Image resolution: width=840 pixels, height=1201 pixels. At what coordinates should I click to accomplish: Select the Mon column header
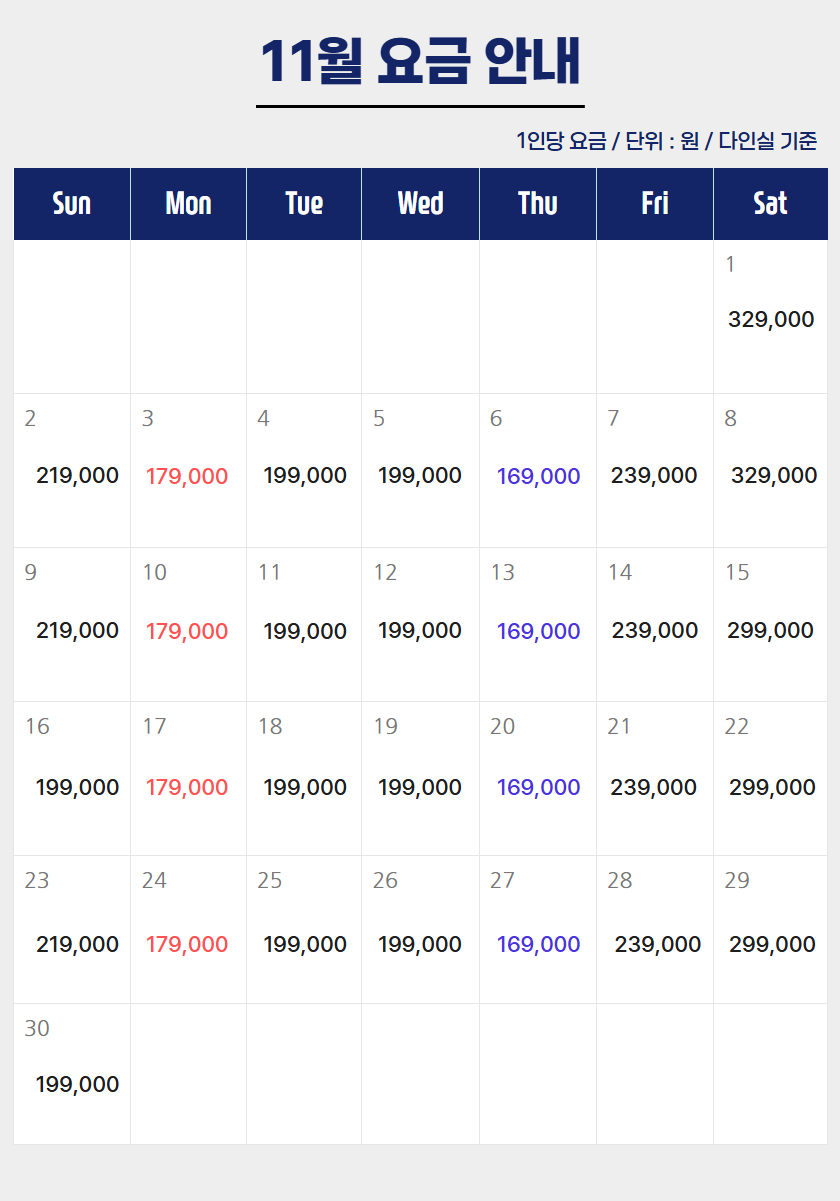pos(188,204)
